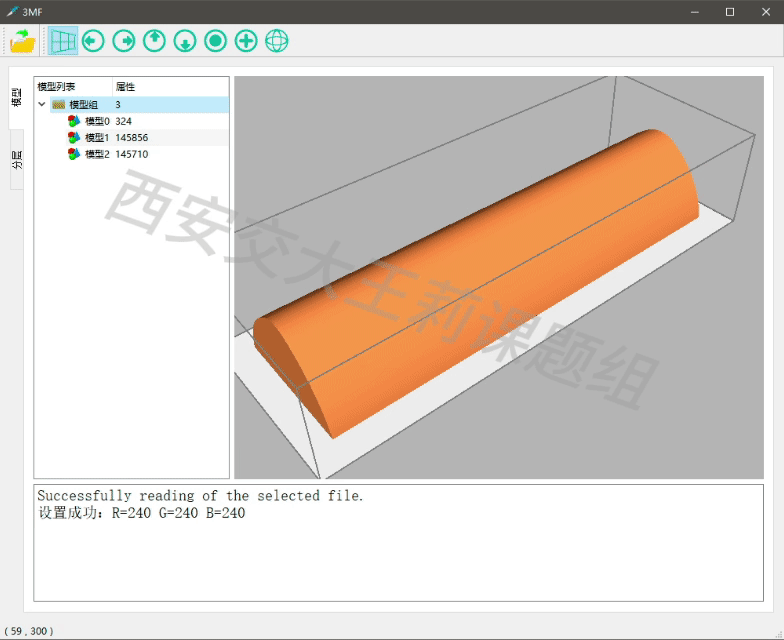The image size is (784, 640).
Task: Click the solid circle toolbar icon
Action: [215, 41]
